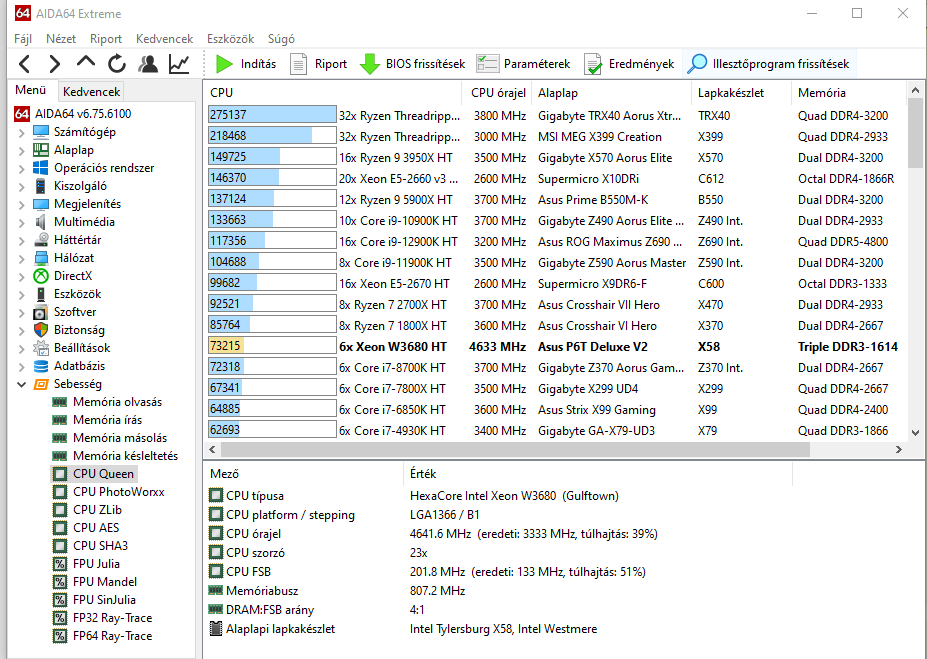Select the Menü tab
927x659 pixels.
(x=31, y=90)
